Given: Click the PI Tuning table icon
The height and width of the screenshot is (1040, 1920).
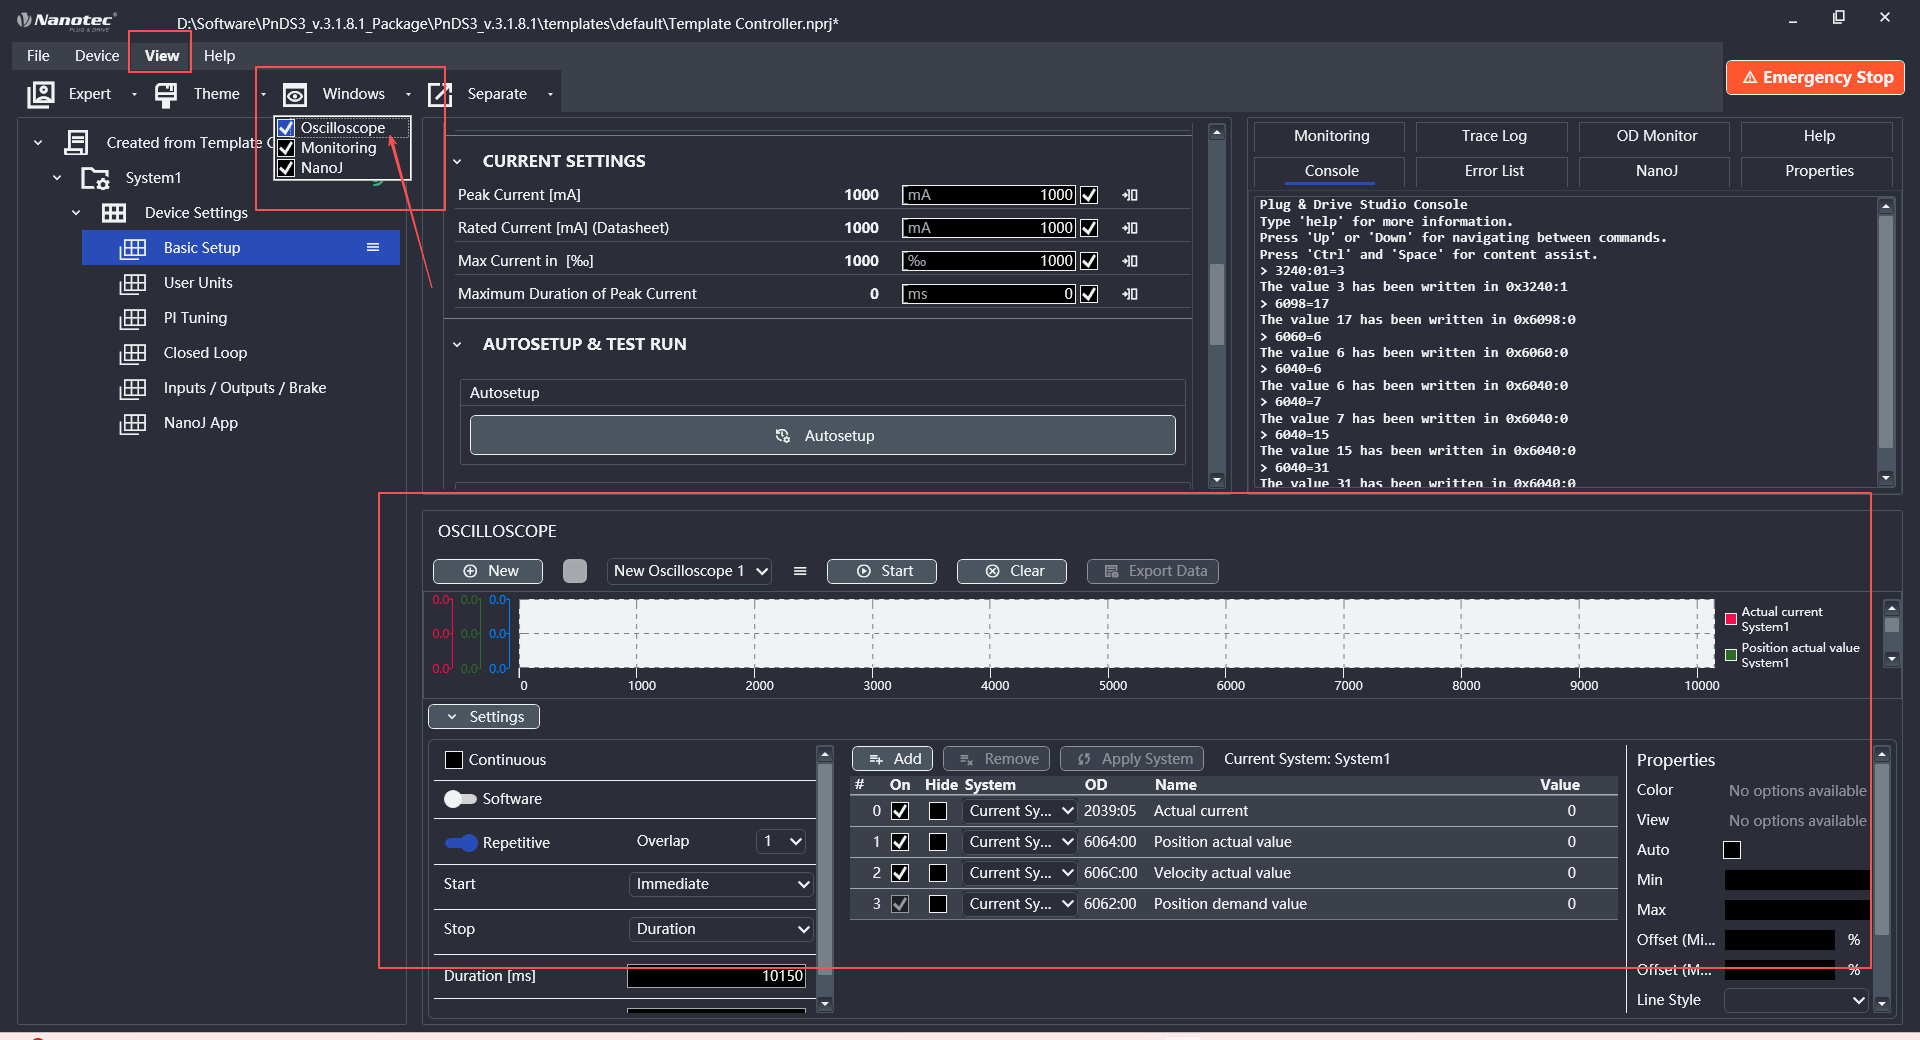Looking at the screenshot, I should 133,318.
